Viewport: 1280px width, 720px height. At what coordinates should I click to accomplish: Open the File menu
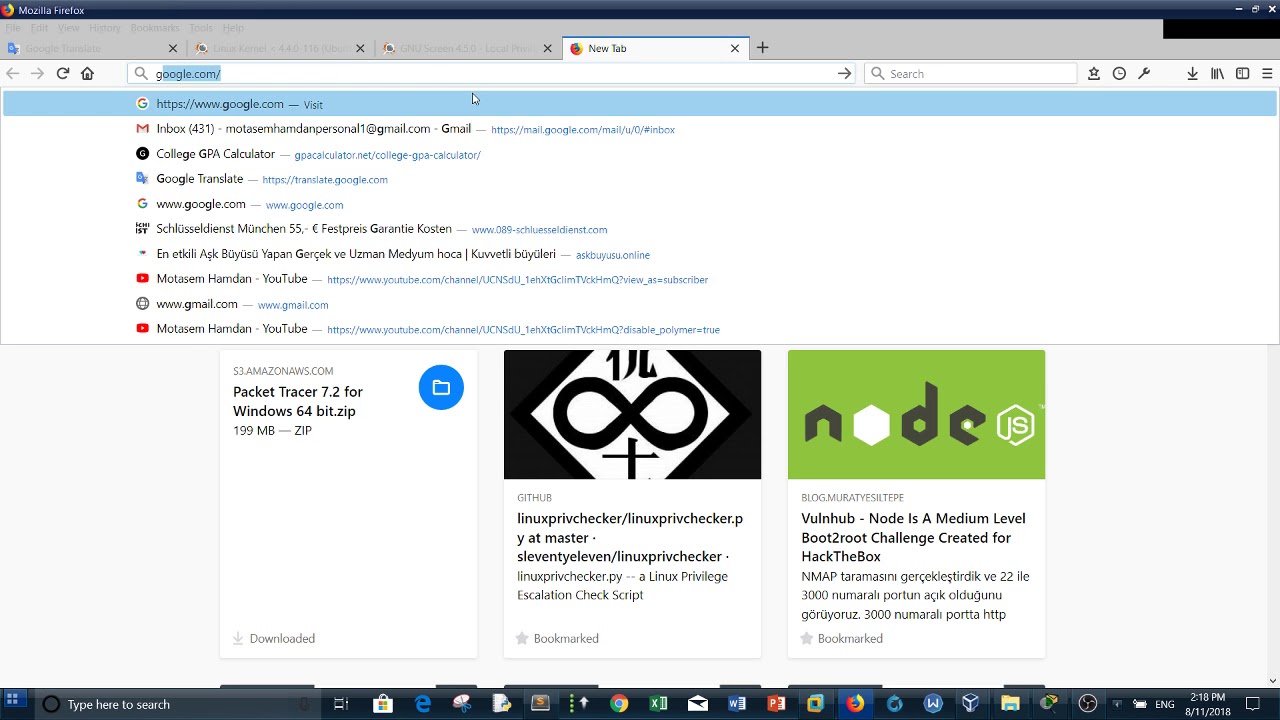coord(13,28)
